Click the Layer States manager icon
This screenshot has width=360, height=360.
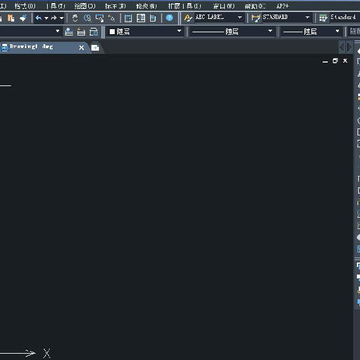(94, 32)
